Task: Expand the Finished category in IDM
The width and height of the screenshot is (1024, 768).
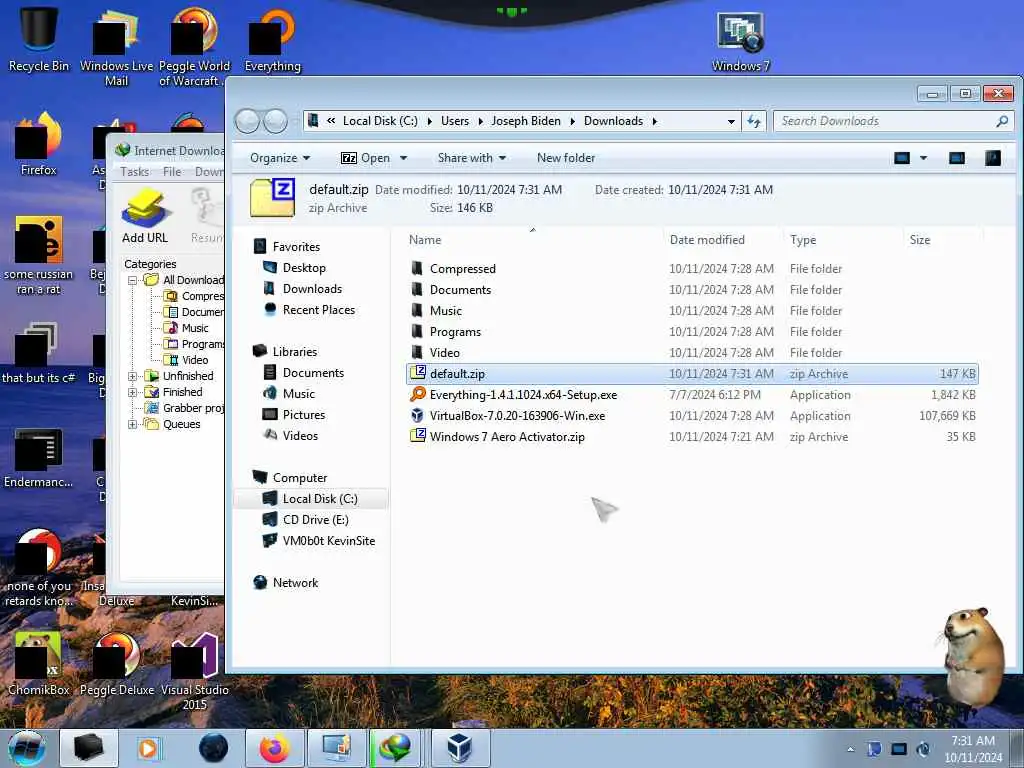Action: (133, 392)
